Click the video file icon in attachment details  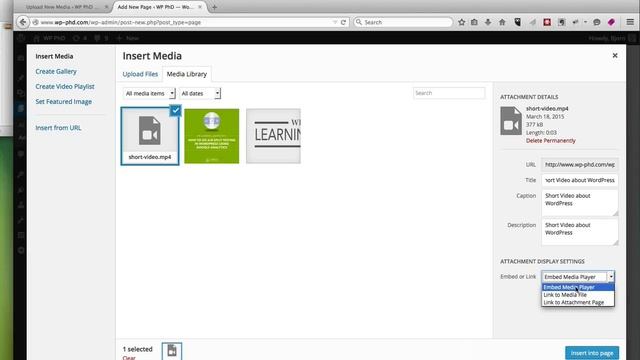coord(511,121)
